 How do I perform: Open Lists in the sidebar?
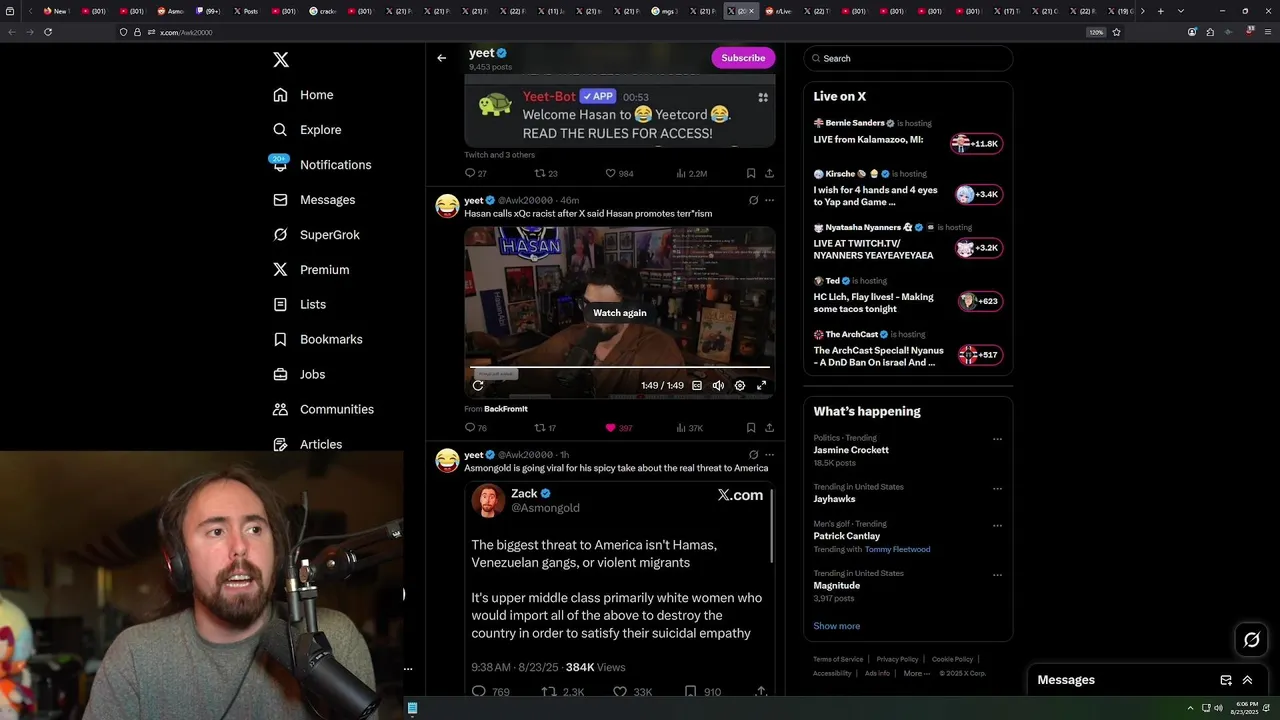[x=299, y=304]
